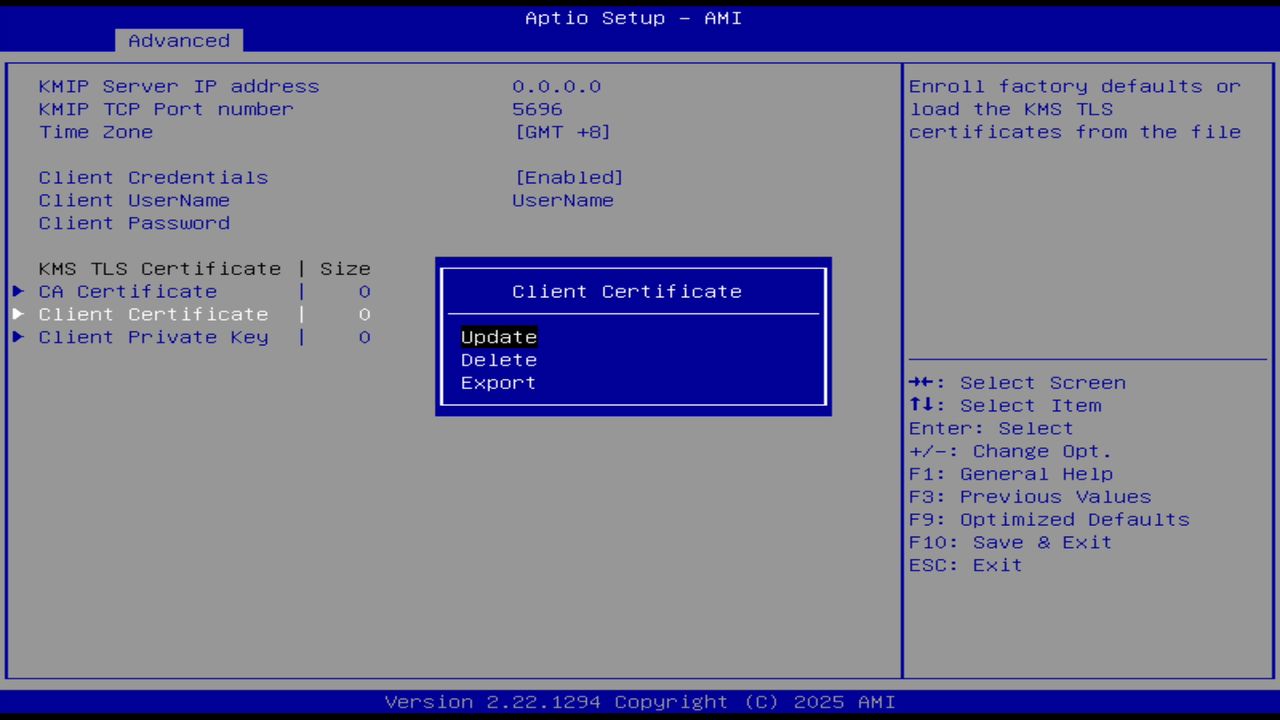
Task: Click the F1: General Help hint
Action: click(x=1011, y=474)
